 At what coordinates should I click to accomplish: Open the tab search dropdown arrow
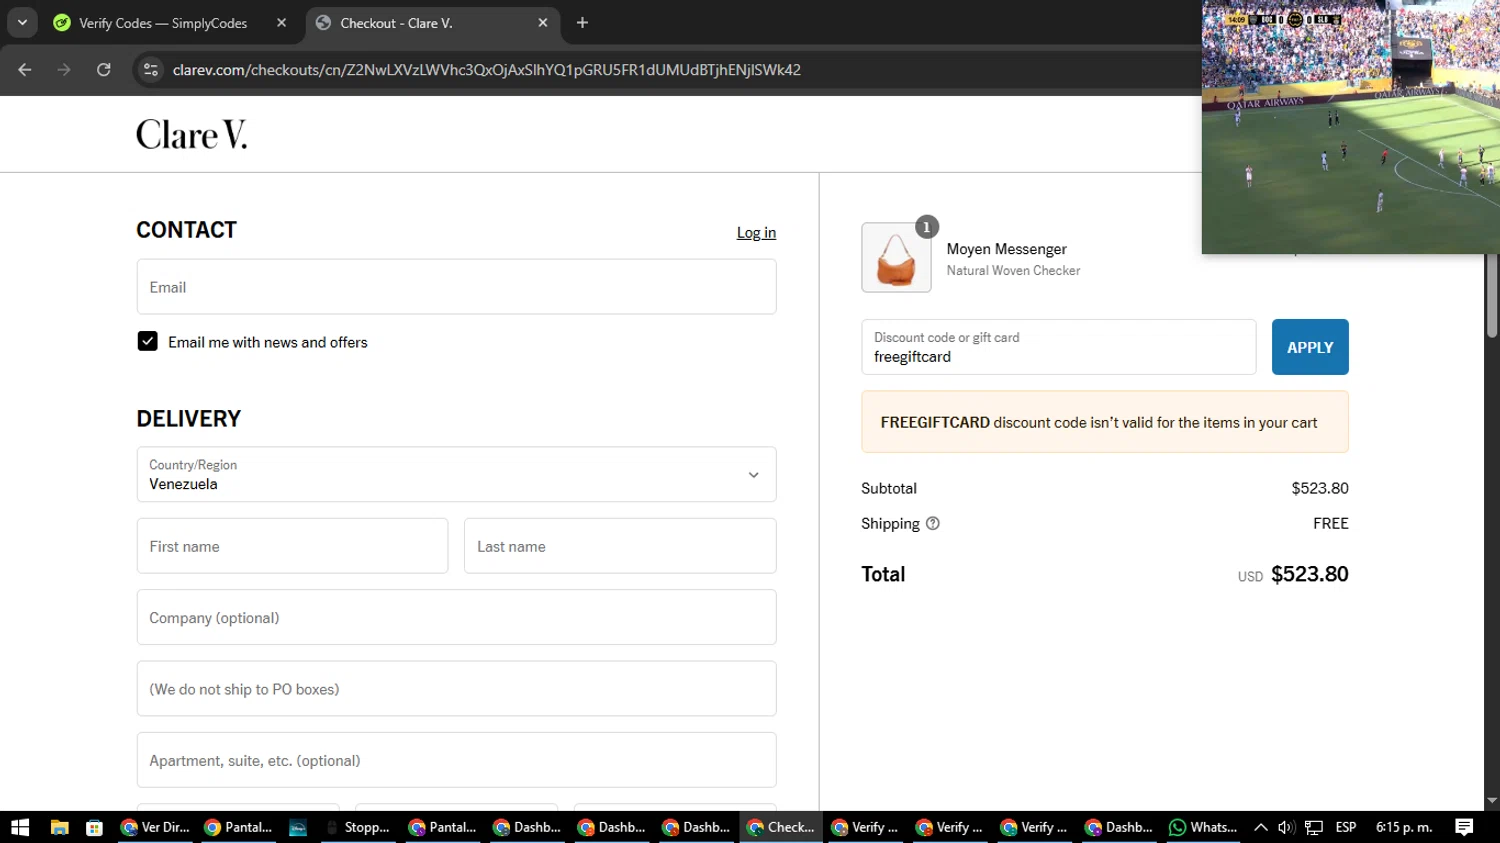[x=22, y=22]
